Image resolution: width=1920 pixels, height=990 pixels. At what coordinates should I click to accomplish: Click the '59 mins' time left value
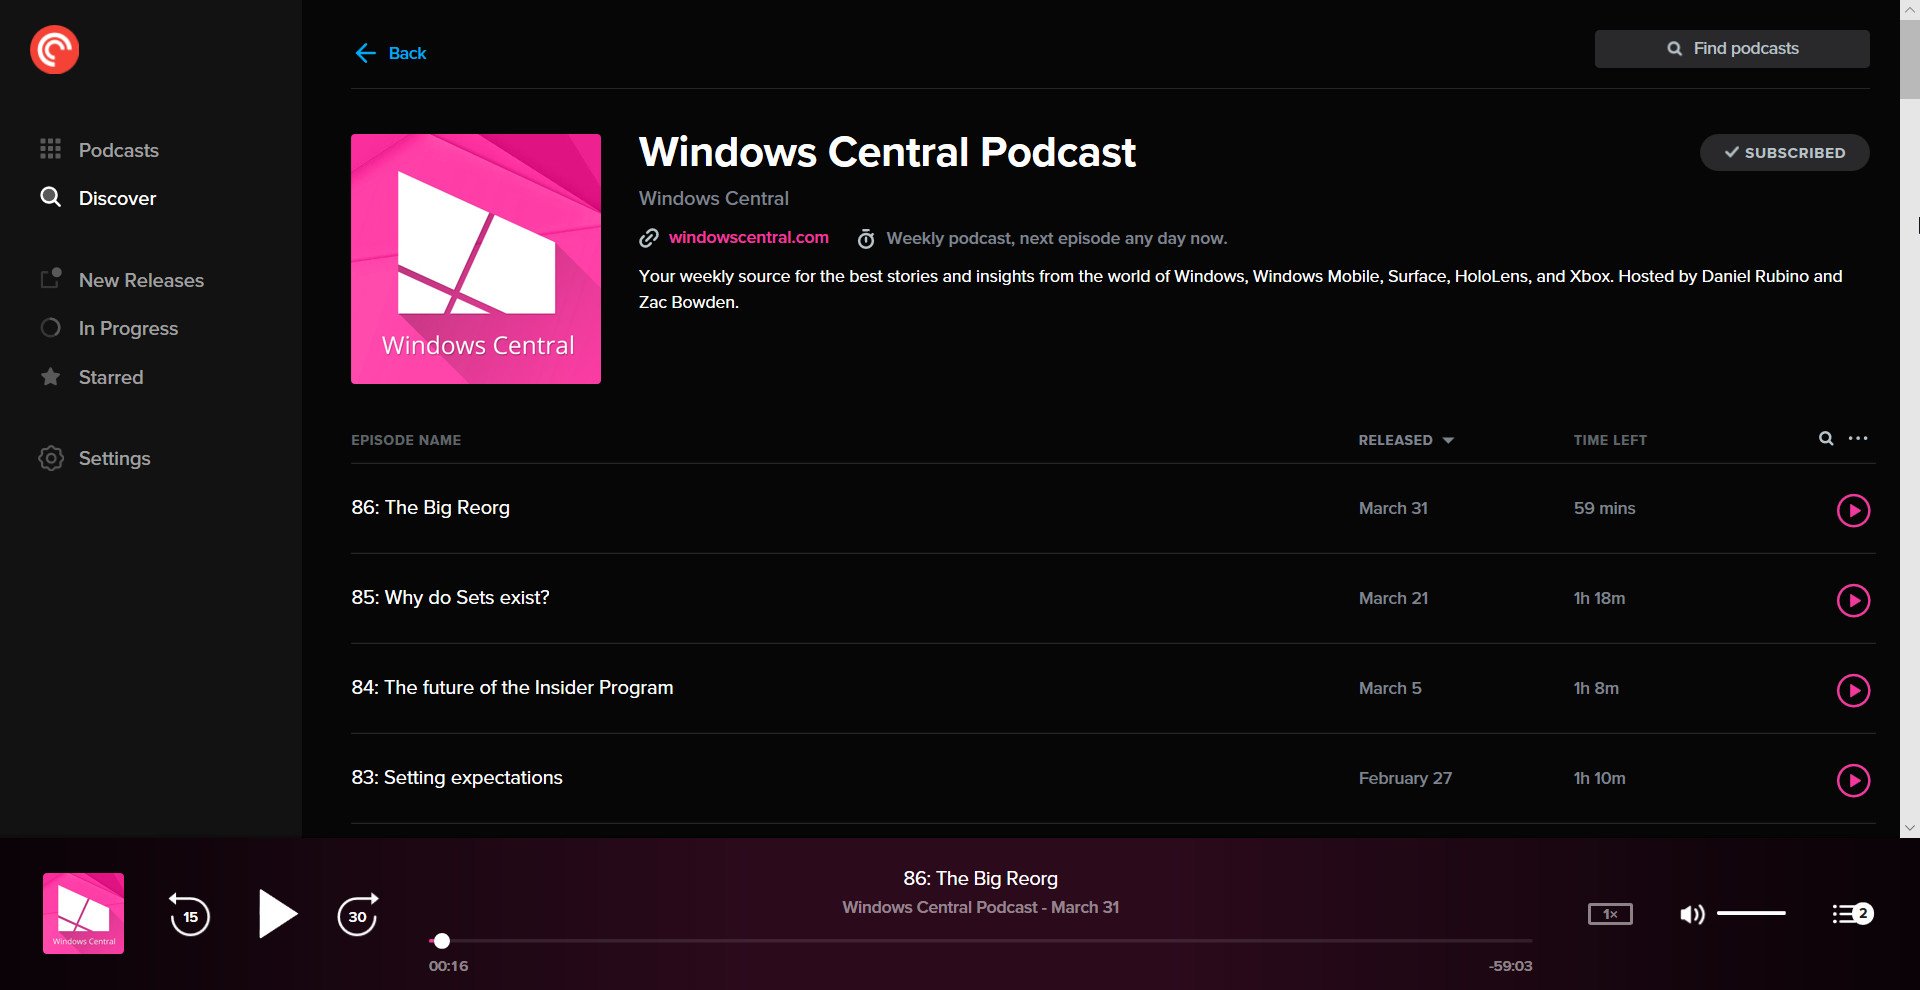(1604, 508)
